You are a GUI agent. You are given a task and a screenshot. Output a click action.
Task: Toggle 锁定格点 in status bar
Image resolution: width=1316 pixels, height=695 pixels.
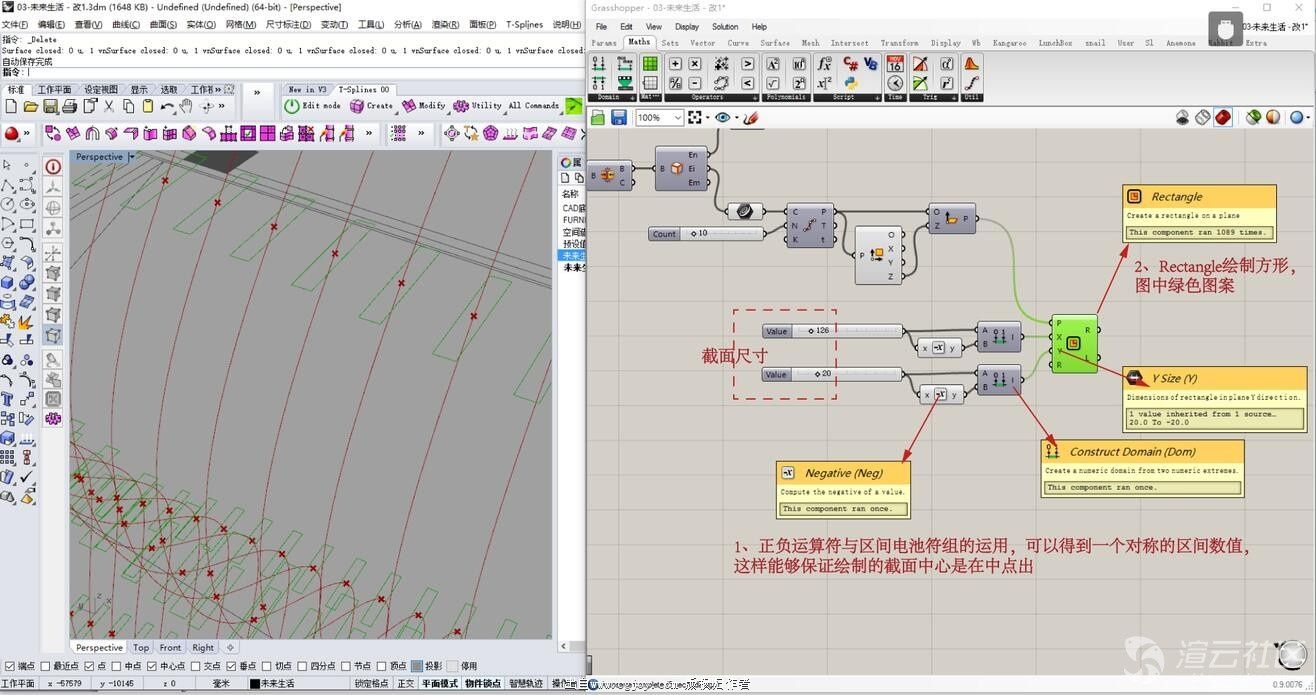pos(371,684)
